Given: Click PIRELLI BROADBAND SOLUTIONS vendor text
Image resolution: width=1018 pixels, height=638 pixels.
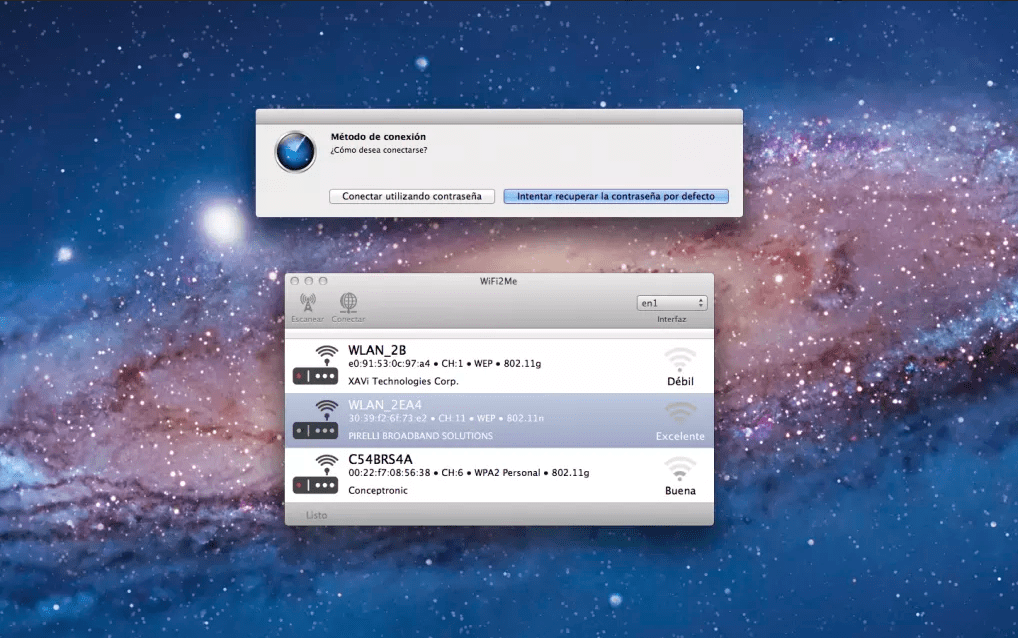Looking at the screenshot, I should point(420,436).
